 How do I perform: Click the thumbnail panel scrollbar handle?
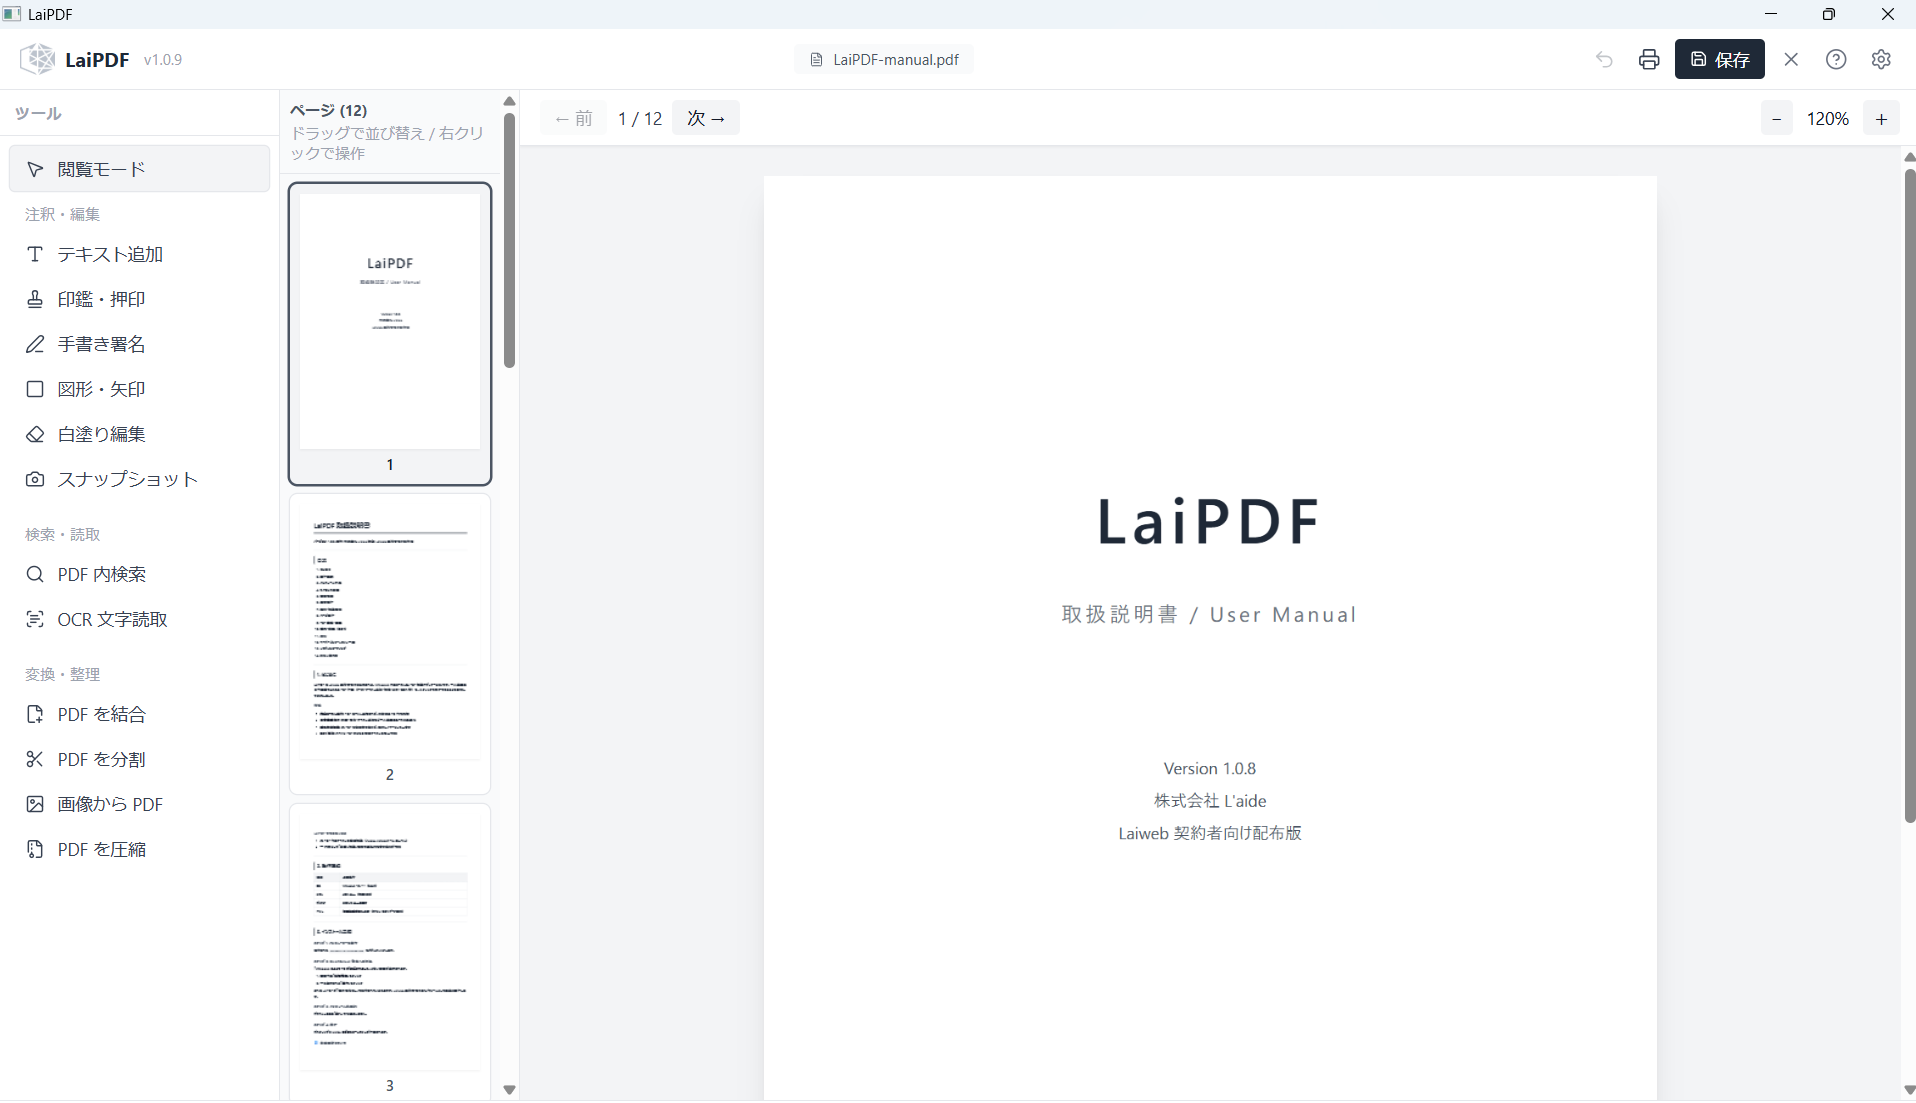[509, 240]
